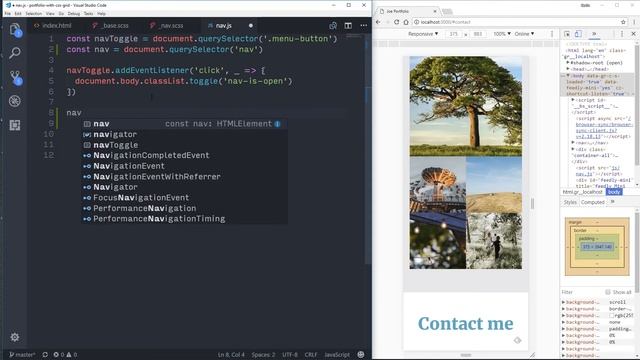Open DevTools customize menu (three dots)
This screenshot has width=640, height=360.
click(622, 34)
